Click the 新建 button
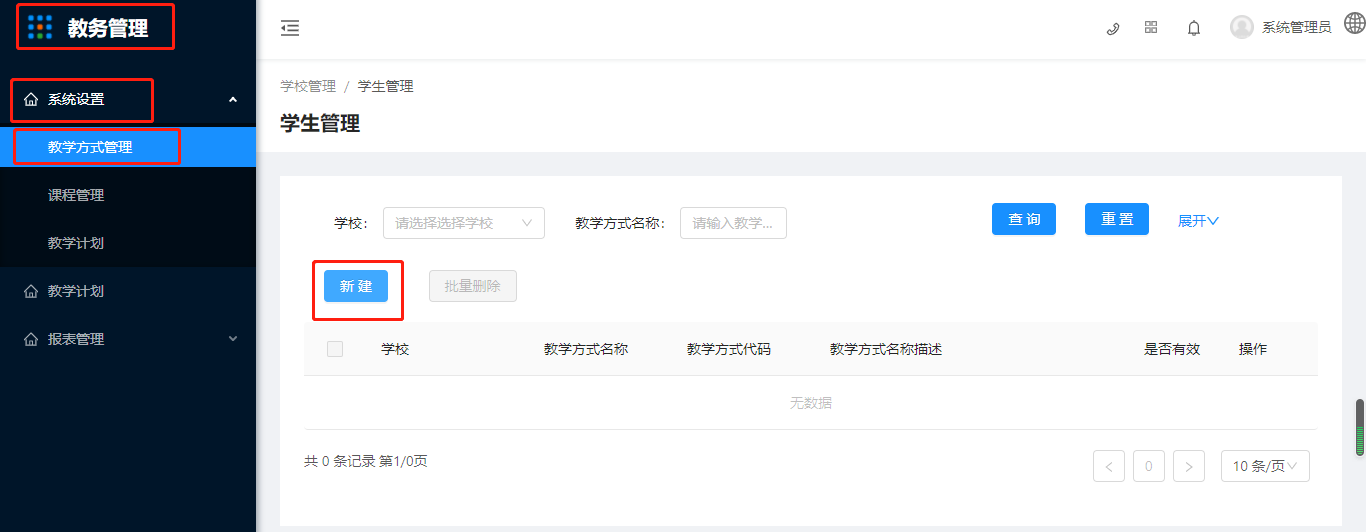The width and height of the screenshot is (1366, 532). (356, 286)
